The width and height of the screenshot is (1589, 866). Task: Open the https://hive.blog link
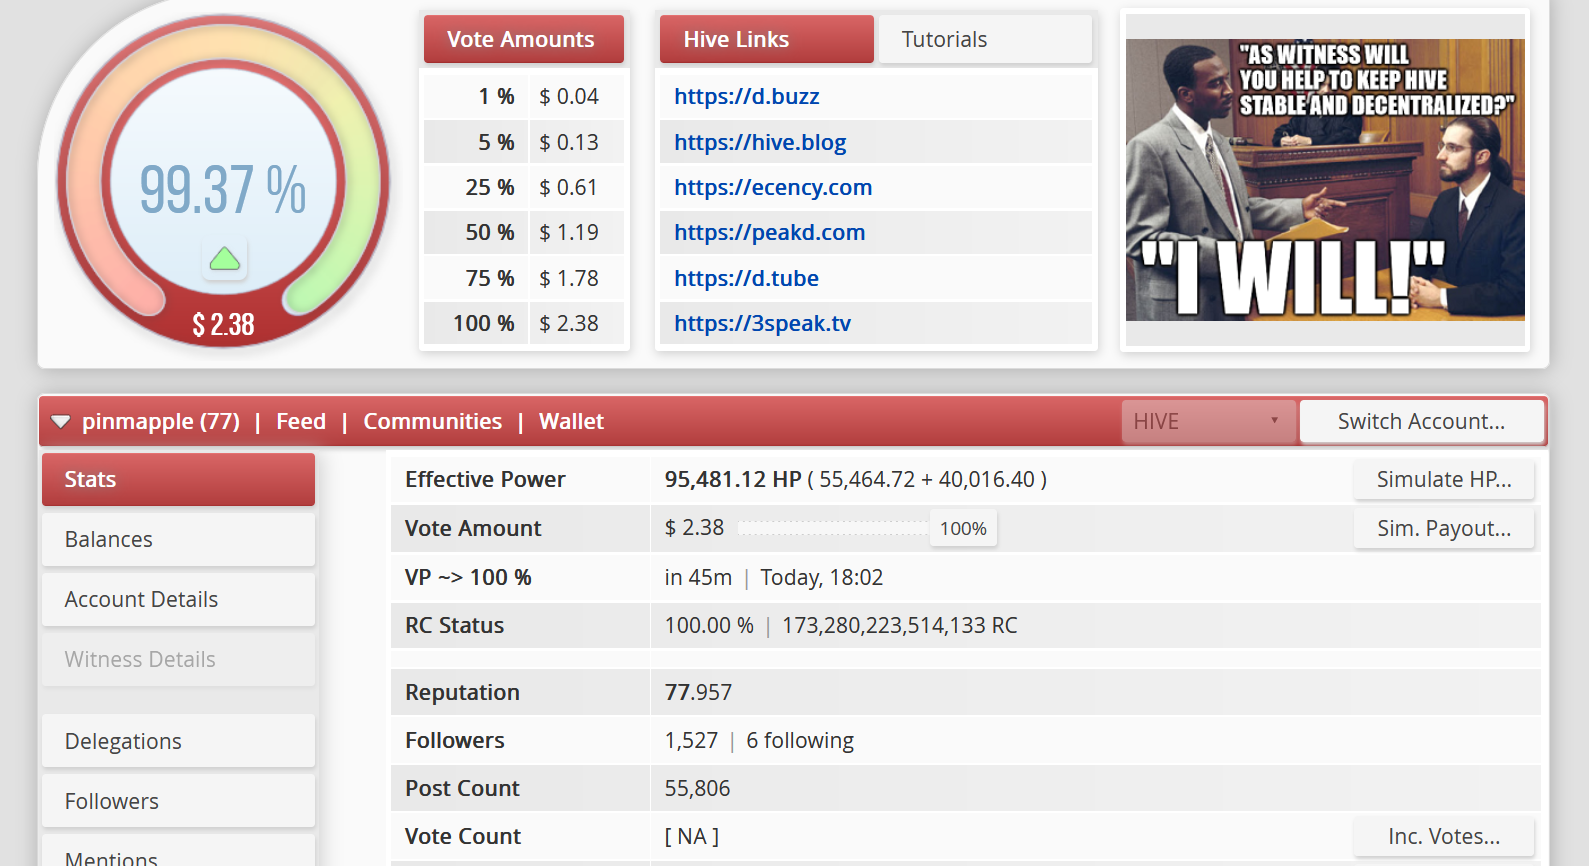pyautogui.click(x=760, y=142)
